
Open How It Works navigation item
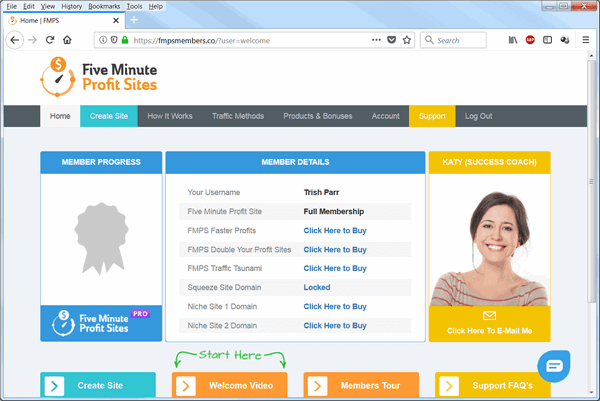tap(170, 116)
